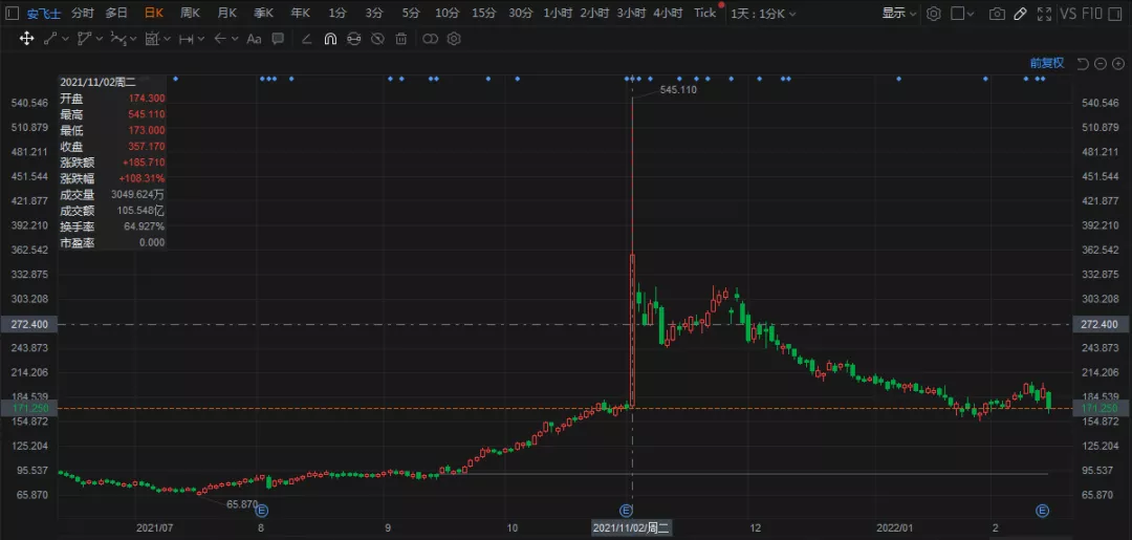Select the crosshair move cursor tool
The height and width of the screenshot is (540, 1132).
pos(27,38)
